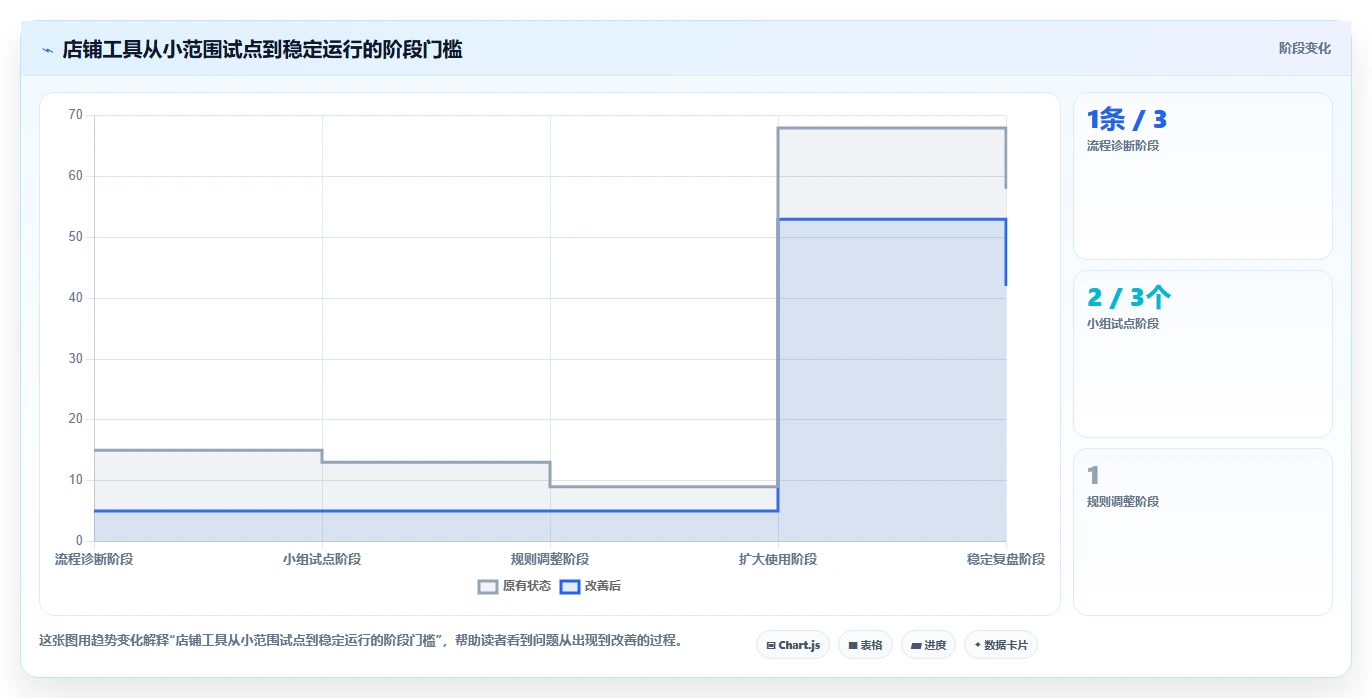The width and height of the screenshot is (1372, 698).
Task: Click the y-axis value 70
Action: click(x=75, y=115)
